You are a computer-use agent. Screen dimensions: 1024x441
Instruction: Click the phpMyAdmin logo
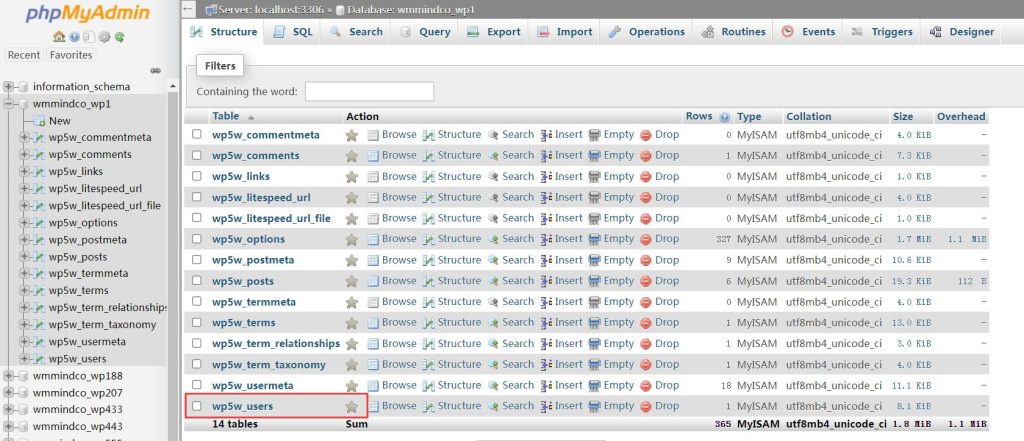[88, 14]
